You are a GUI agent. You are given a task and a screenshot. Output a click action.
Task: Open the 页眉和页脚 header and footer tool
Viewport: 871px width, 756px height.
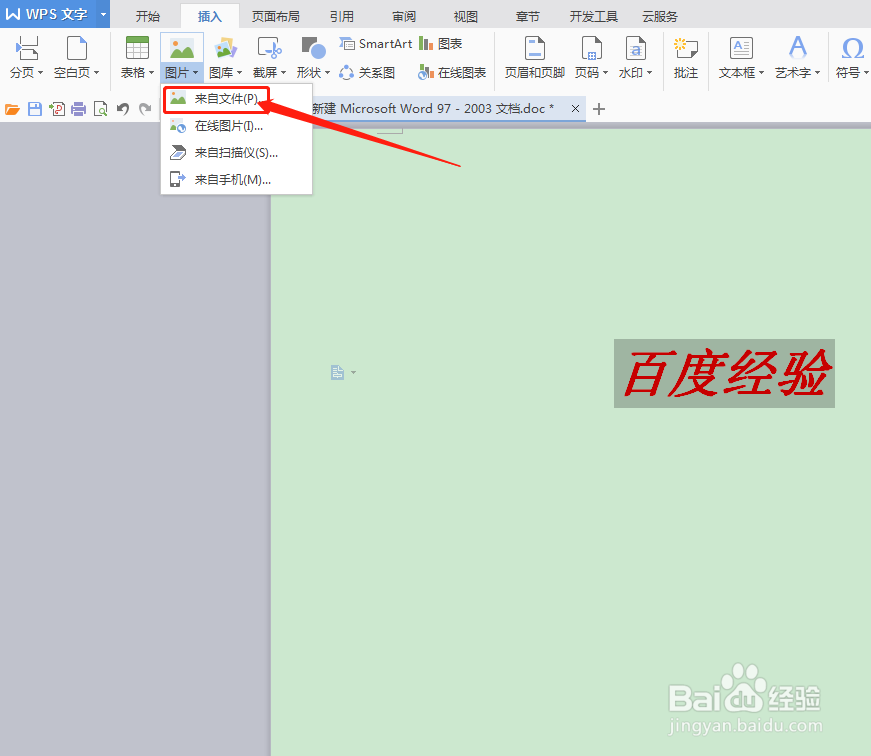click(x=533, y=55)
